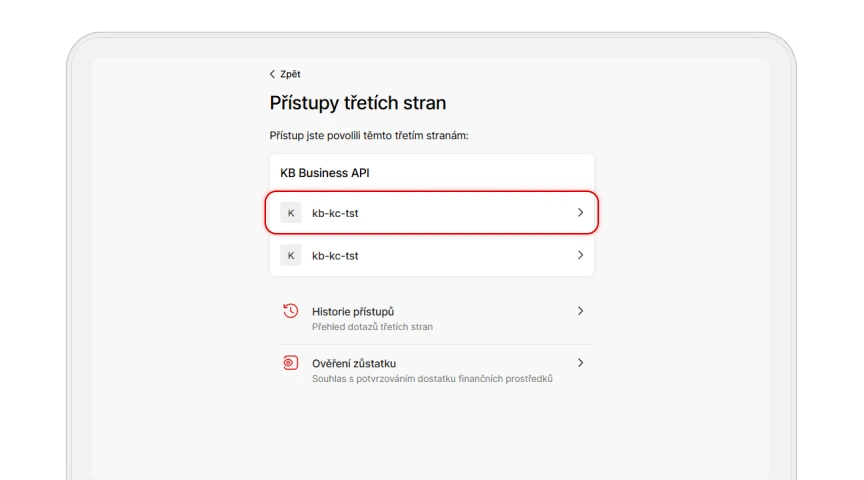Click the K avatar in the red-outlined kb-kc-tst row

click(291, 213)
